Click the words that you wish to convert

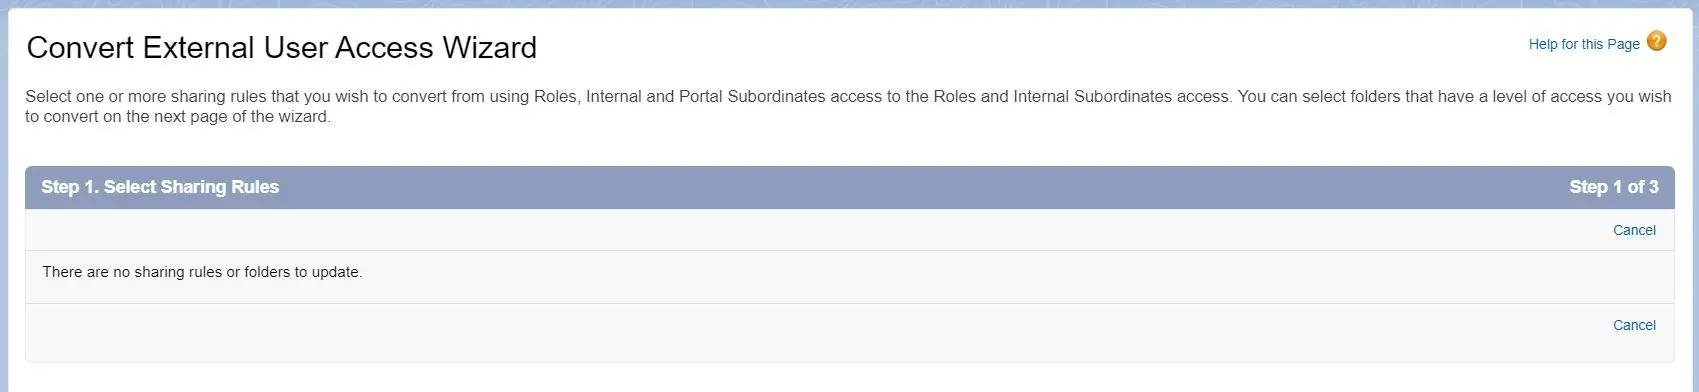(x=355, y=97)
